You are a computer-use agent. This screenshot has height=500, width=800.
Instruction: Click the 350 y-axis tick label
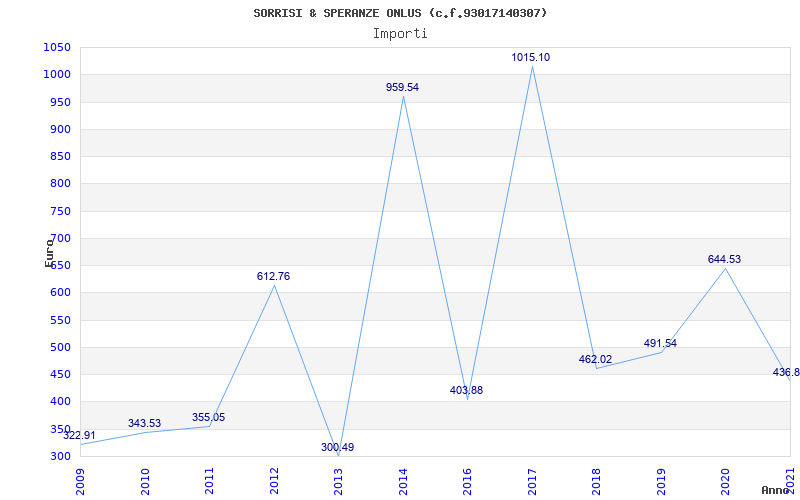tap(60, 429)
